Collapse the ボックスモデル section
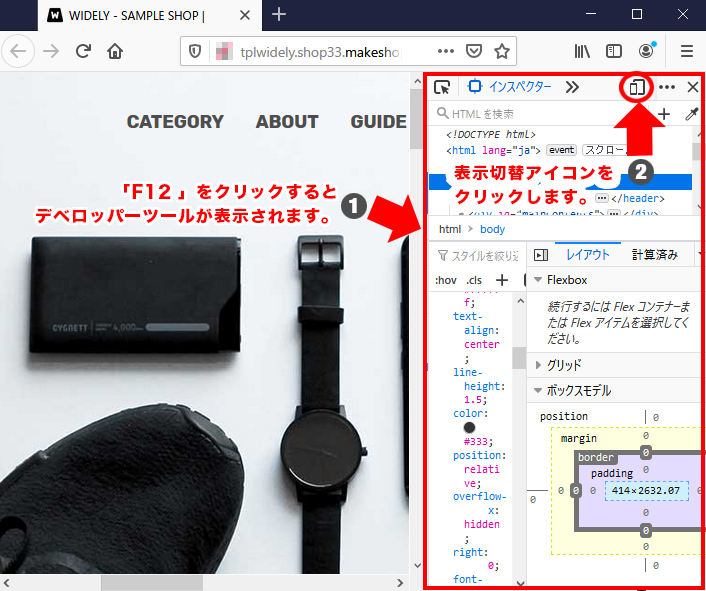 (537, 390)
